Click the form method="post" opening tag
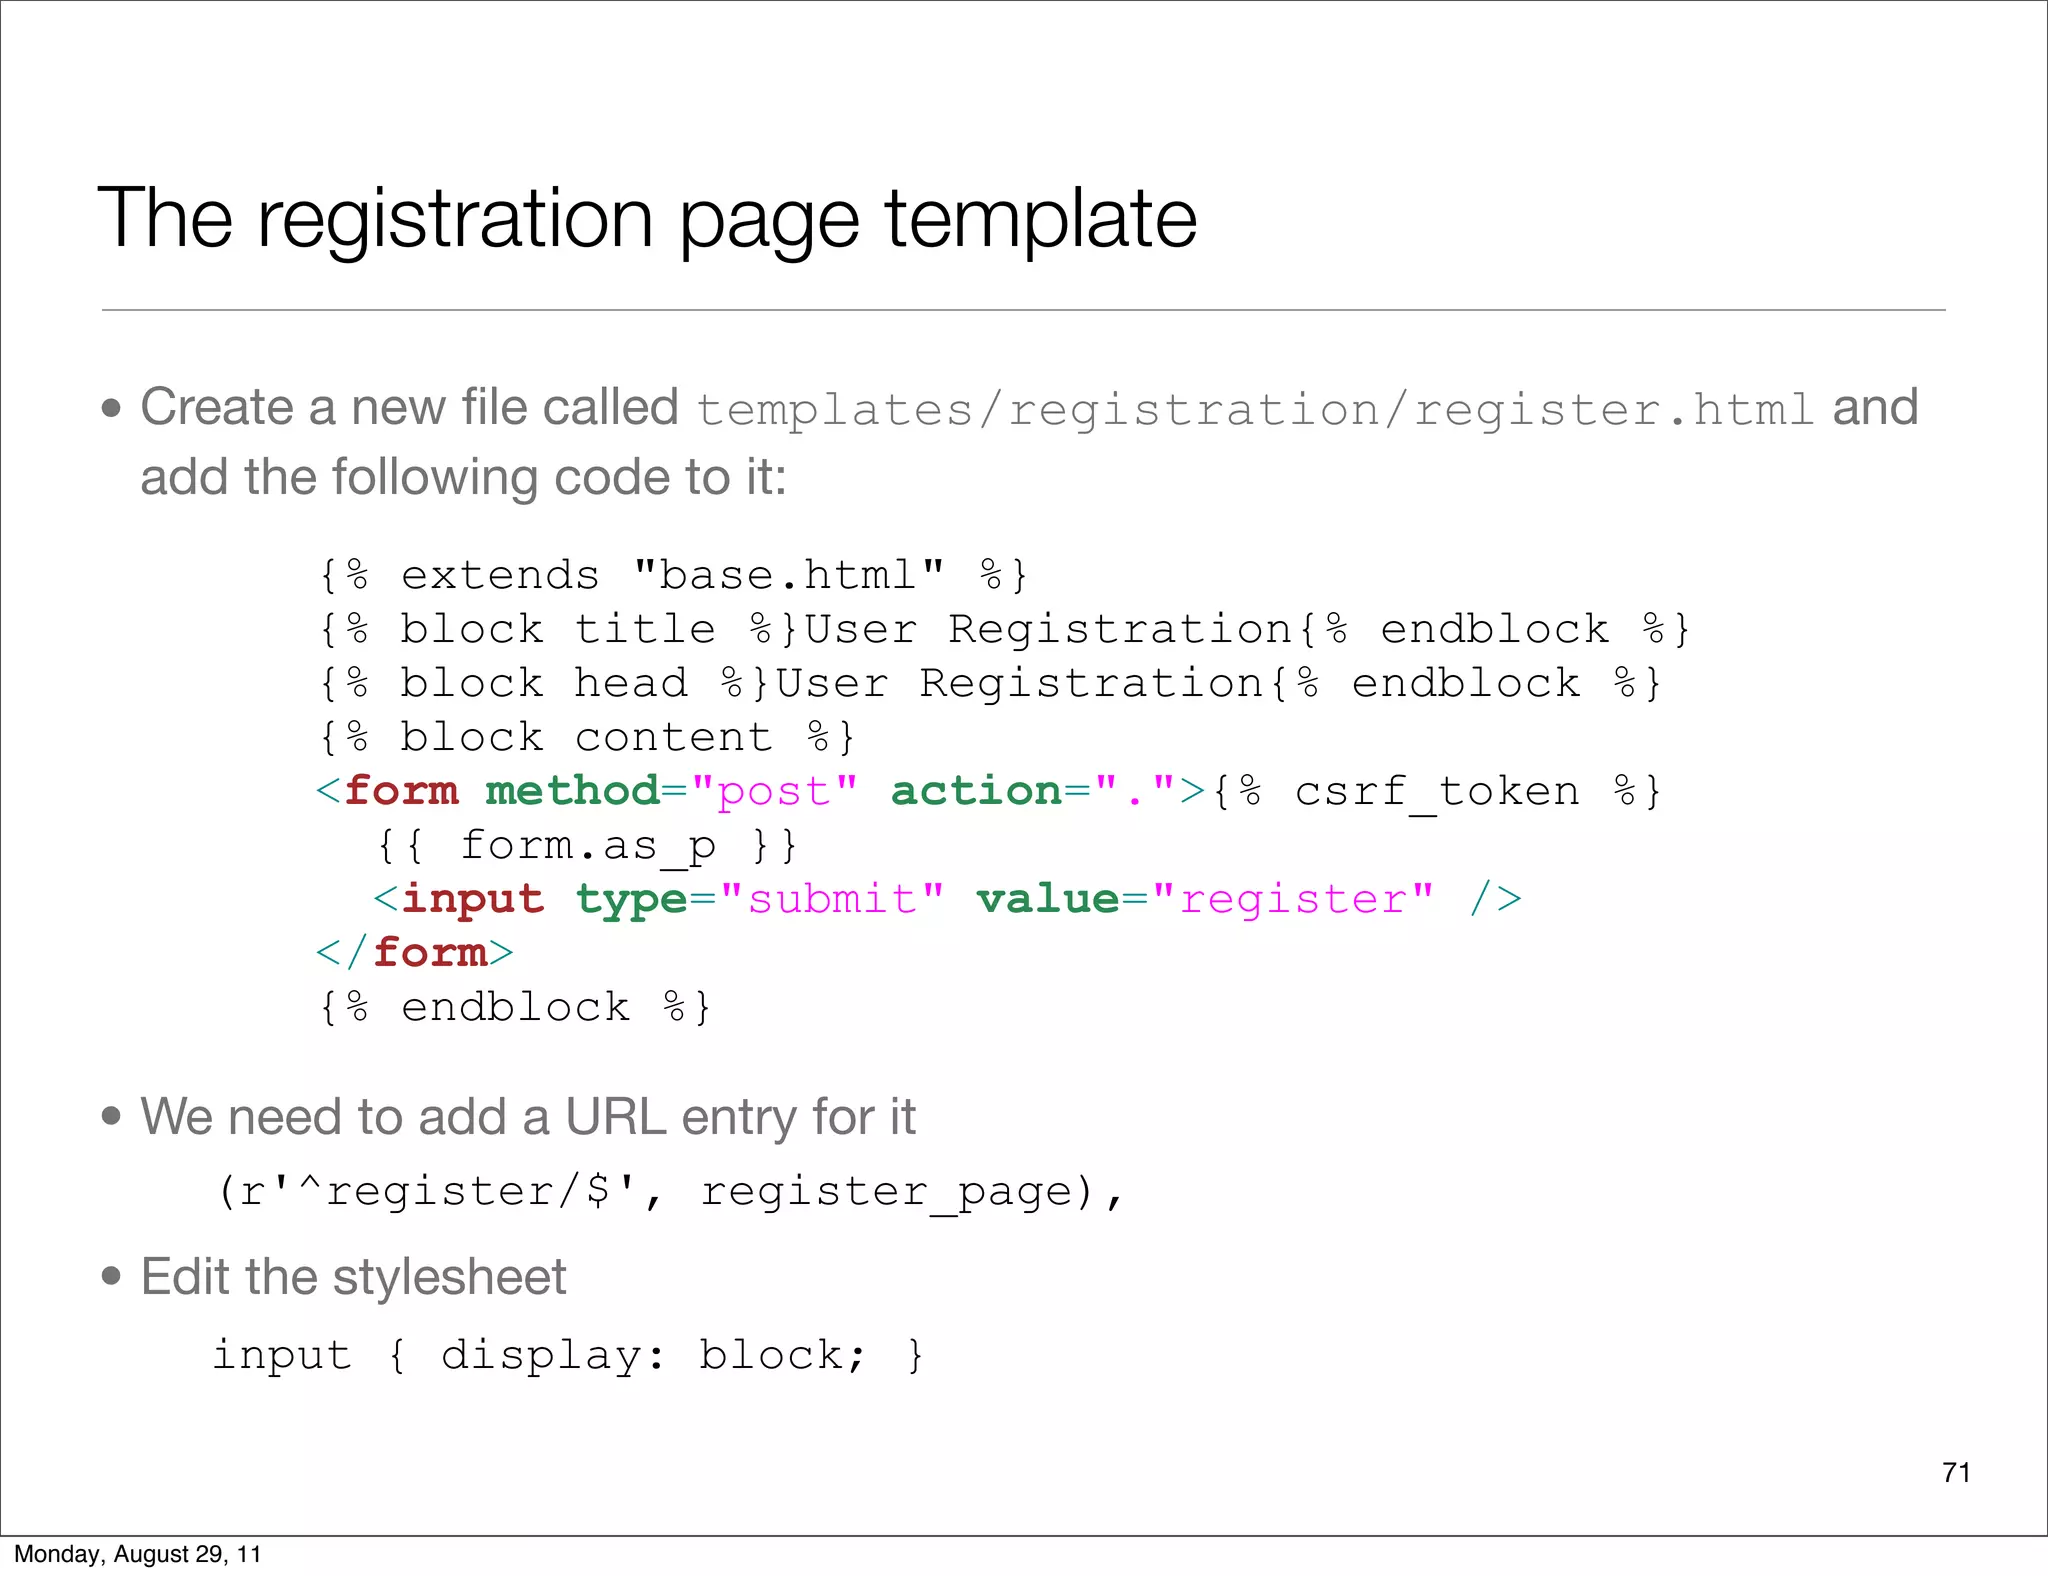 click(x=761, y=791)
